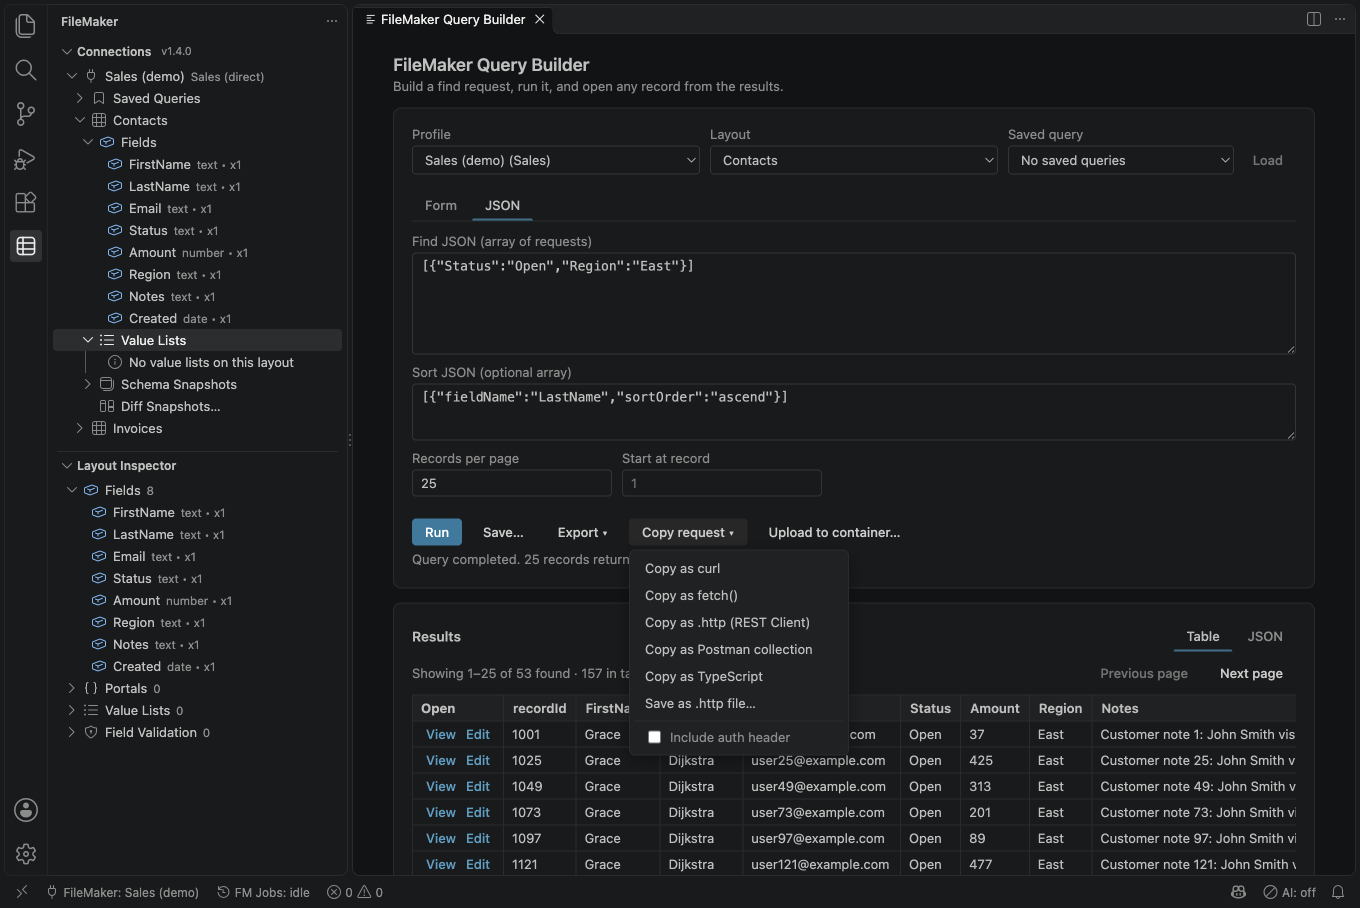Click the Save... button
The height and width of the screenshot is (908, 1360).
[503, 532]
